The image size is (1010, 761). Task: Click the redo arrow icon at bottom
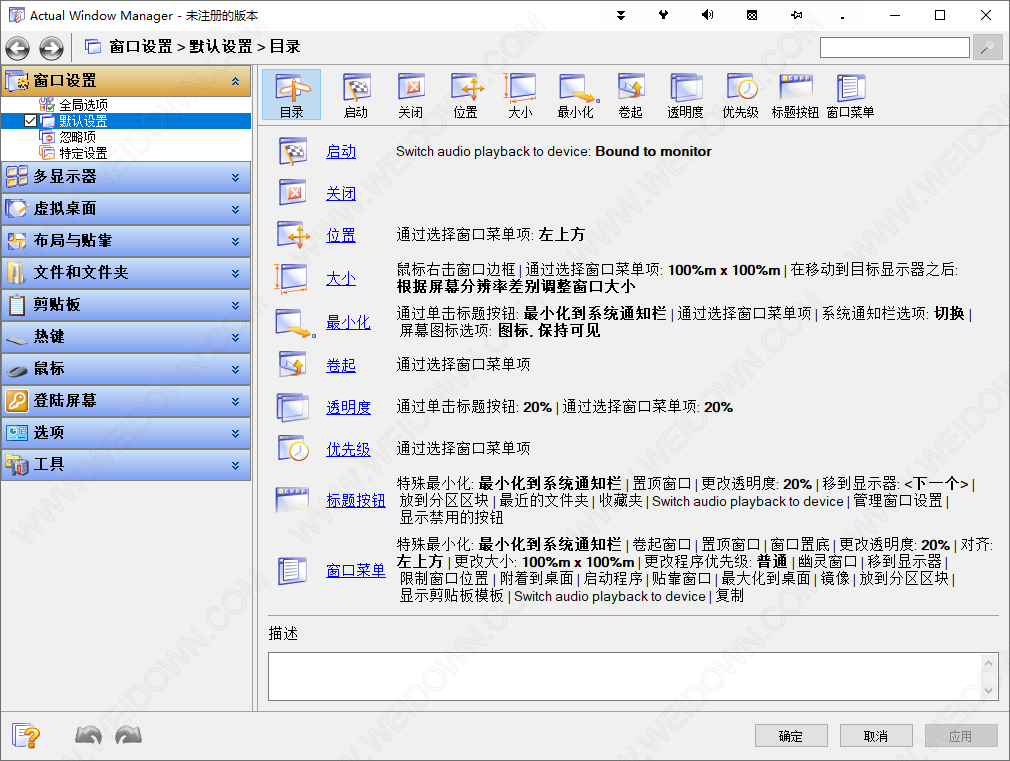tap(128, 735)
